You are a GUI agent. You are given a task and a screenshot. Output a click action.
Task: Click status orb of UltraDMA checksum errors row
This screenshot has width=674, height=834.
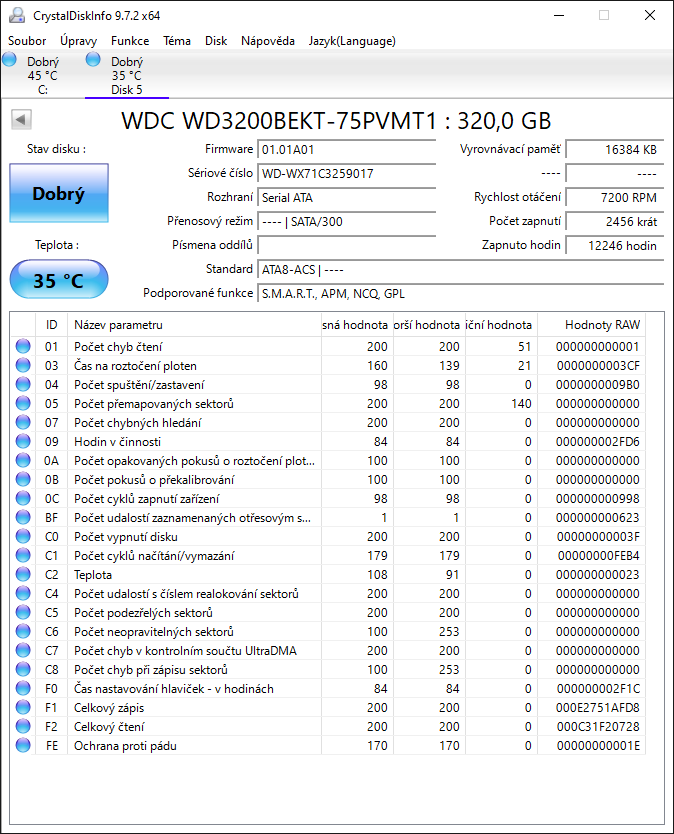23,650
